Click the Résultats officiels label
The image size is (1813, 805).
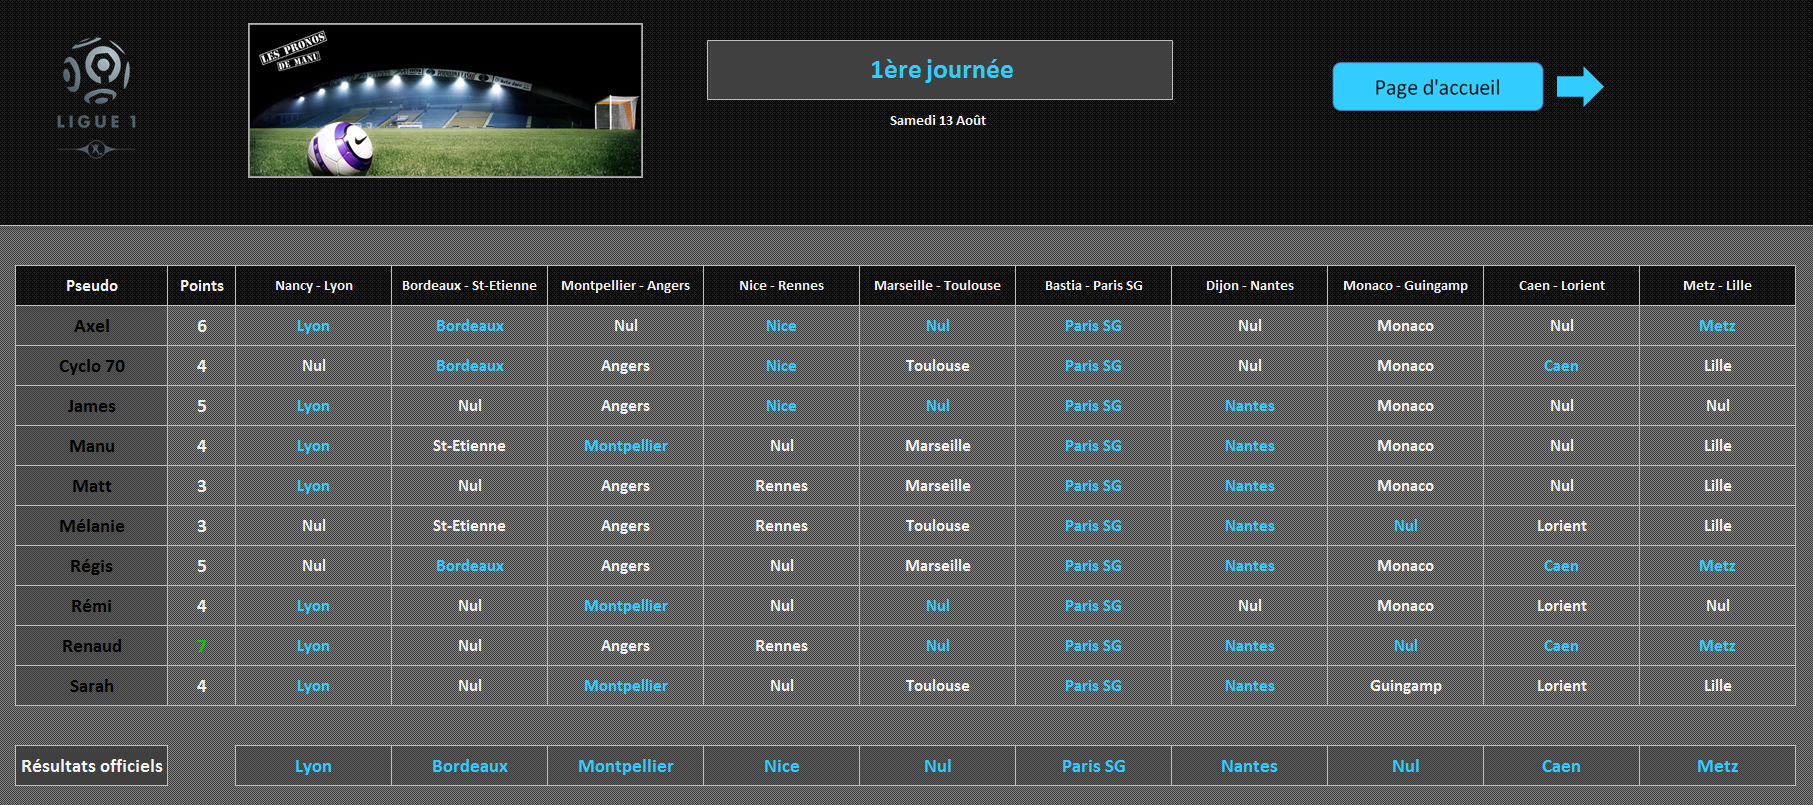pos(92,766)
